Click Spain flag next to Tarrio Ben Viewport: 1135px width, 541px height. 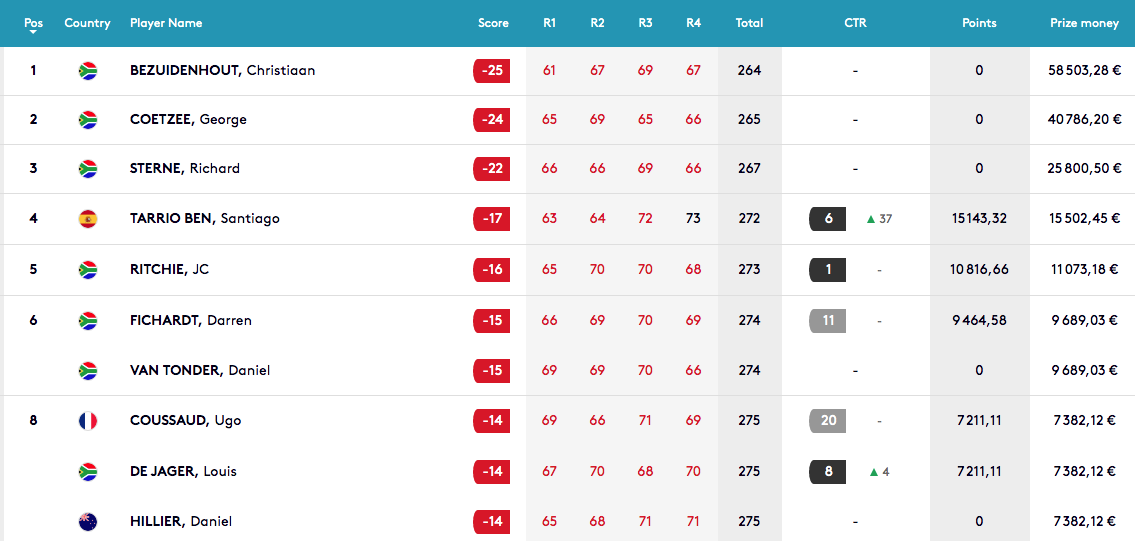pos(88,218)
